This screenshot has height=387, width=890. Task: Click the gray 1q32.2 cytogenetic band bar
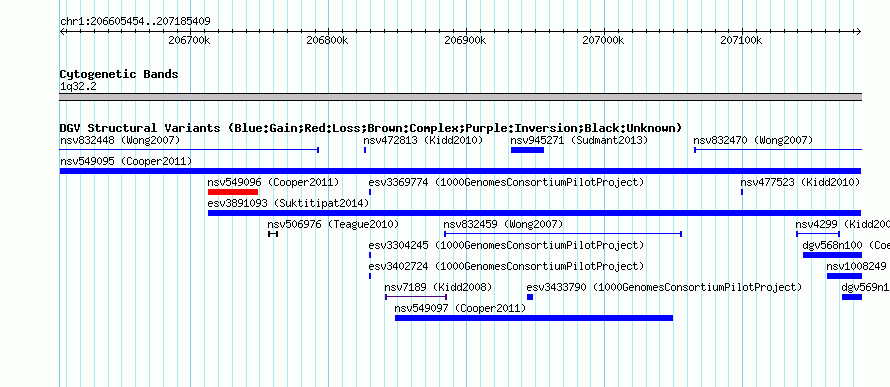[460, 97]
